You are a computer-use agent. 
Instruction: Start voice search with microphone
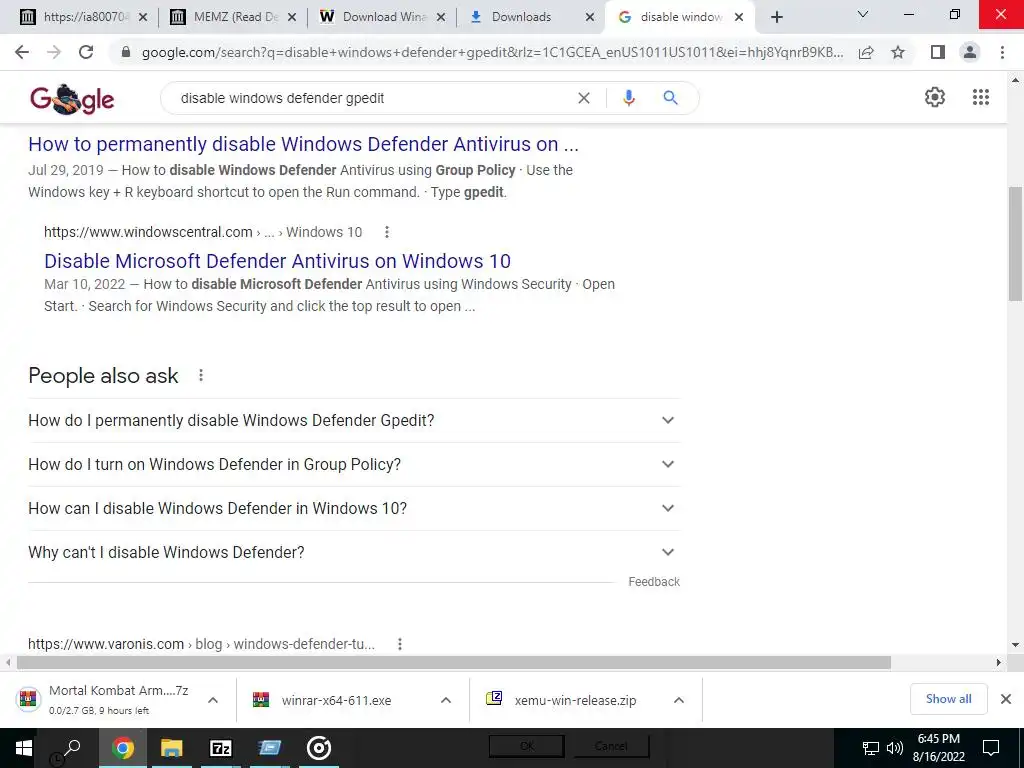[628, 98]
